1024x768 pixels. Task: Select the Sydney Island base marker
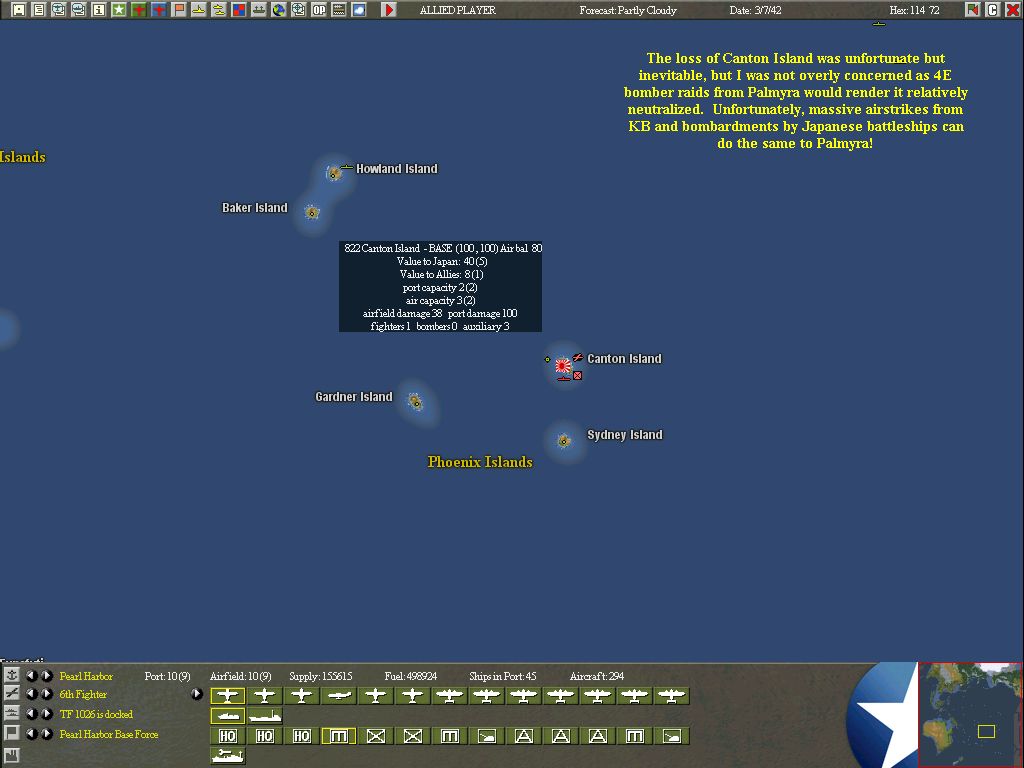pyautogui.click(x=564, y=441)
